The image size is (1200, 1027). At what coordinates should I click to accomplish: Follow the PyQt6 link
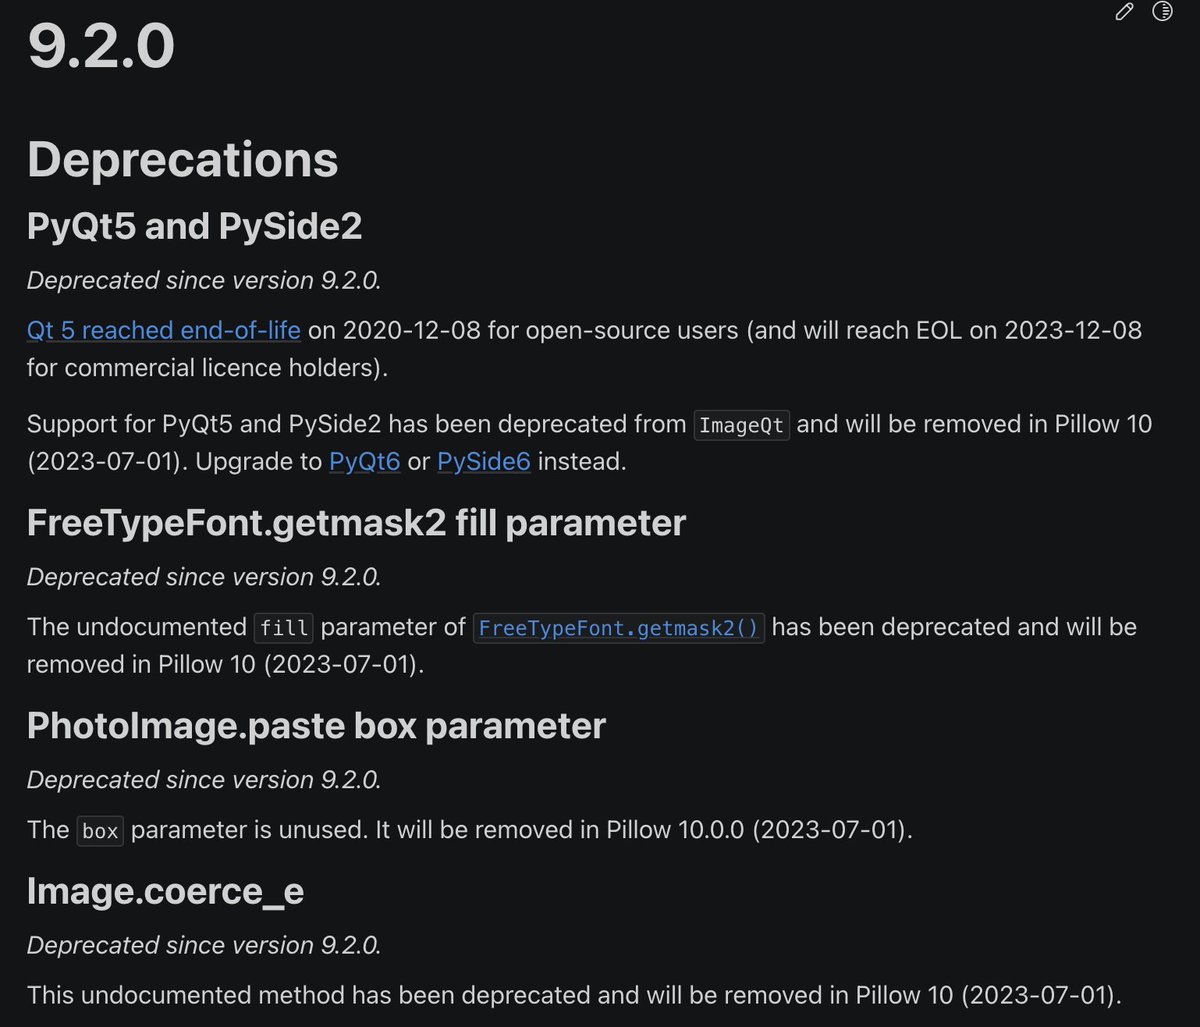tap(365, 463)
